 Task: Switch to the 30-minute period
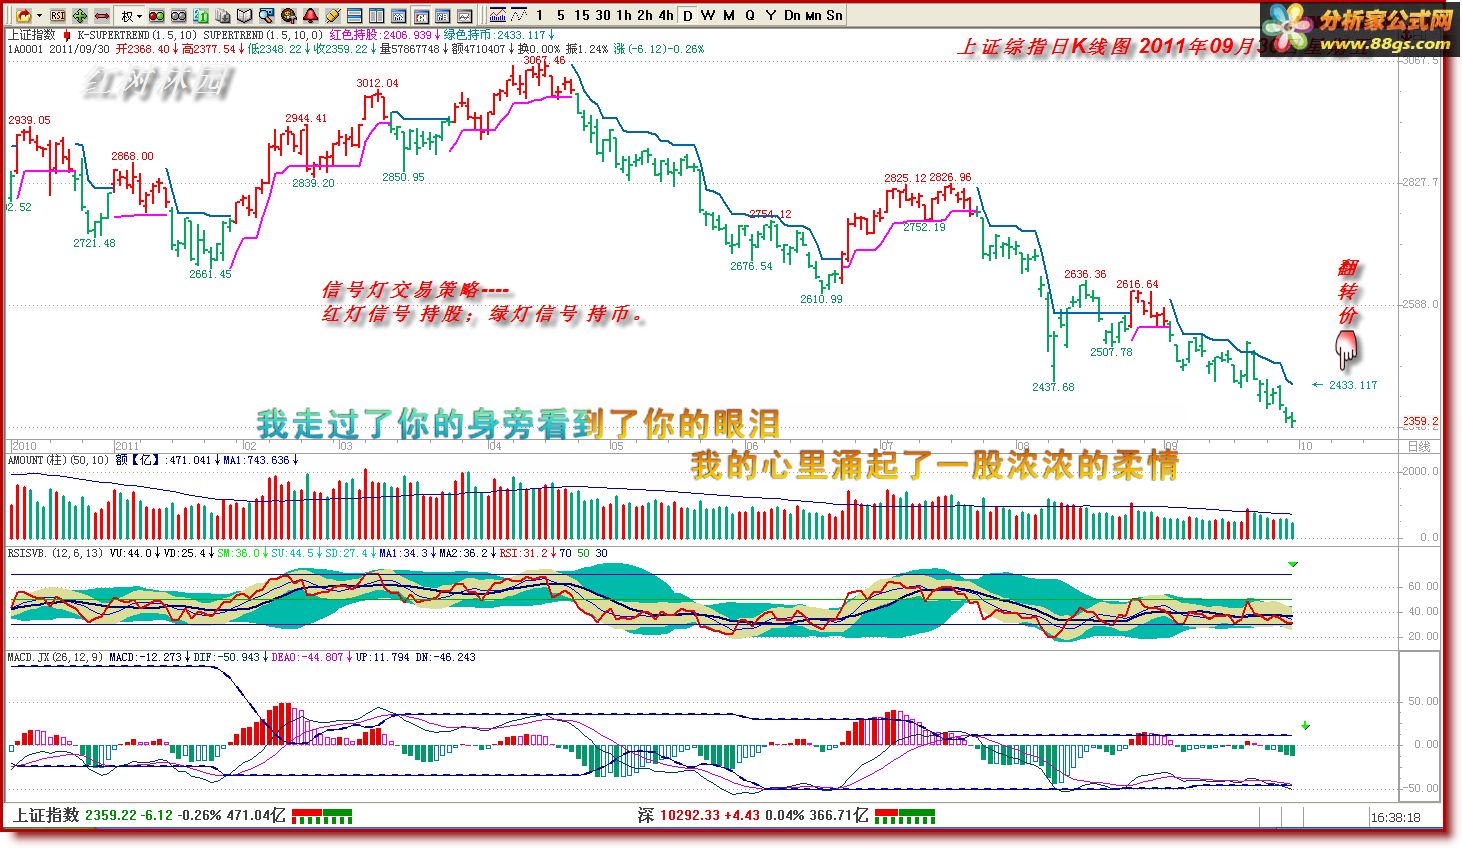(602, 15)
